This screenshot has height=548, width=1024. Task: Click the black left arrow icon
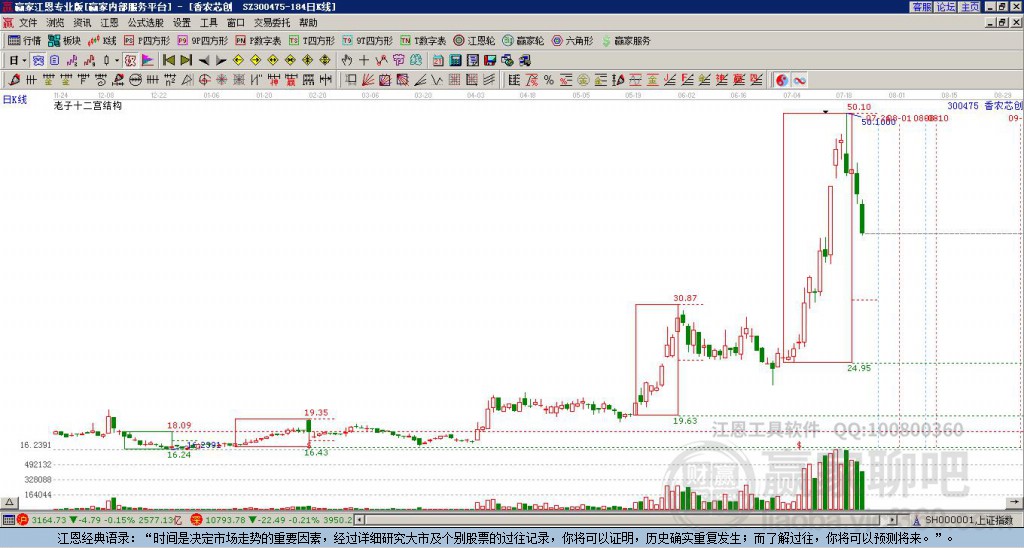[x=204, y=61]
